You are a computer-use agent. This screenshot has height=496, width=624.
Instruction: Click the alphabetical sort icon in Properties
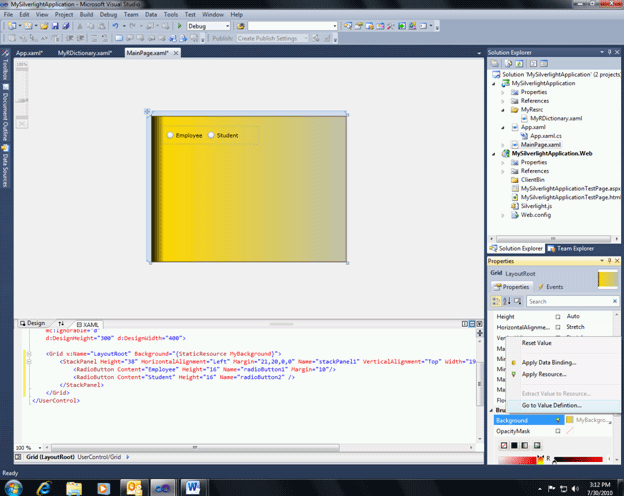coord(508,300)
